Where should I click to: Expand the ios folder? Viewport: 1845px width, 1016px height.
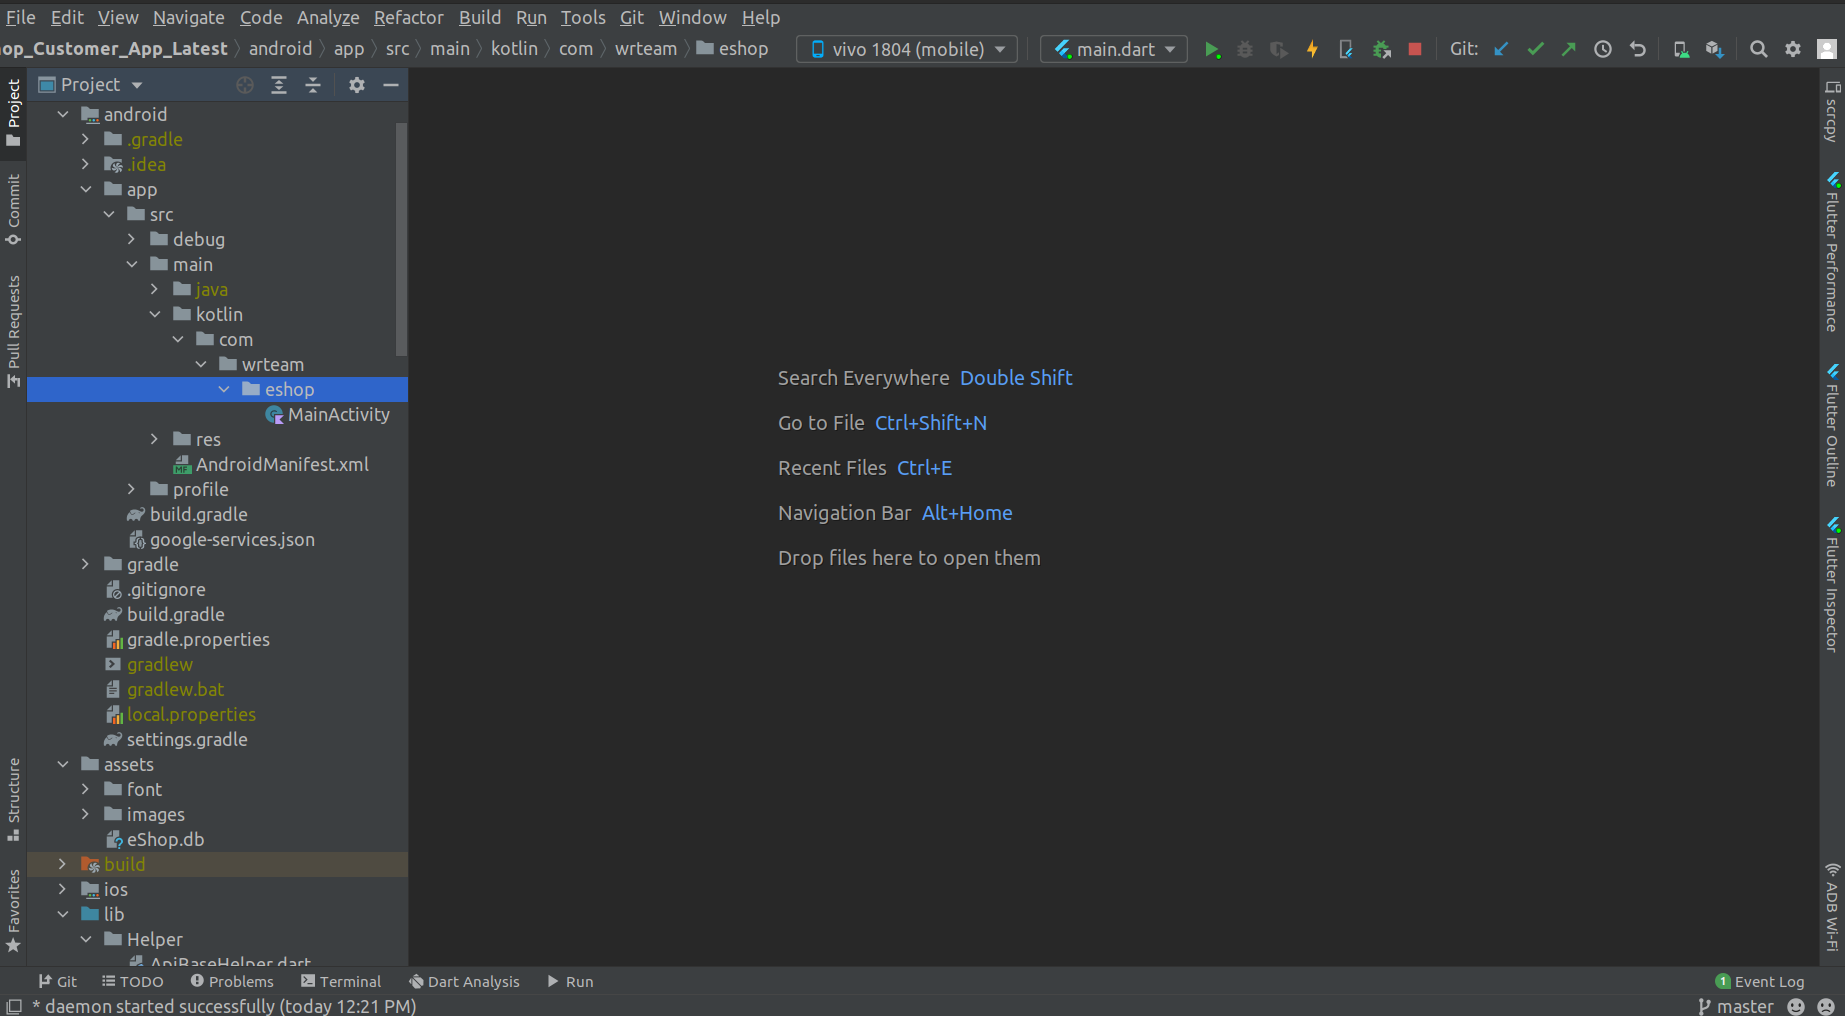coord(63,889)
